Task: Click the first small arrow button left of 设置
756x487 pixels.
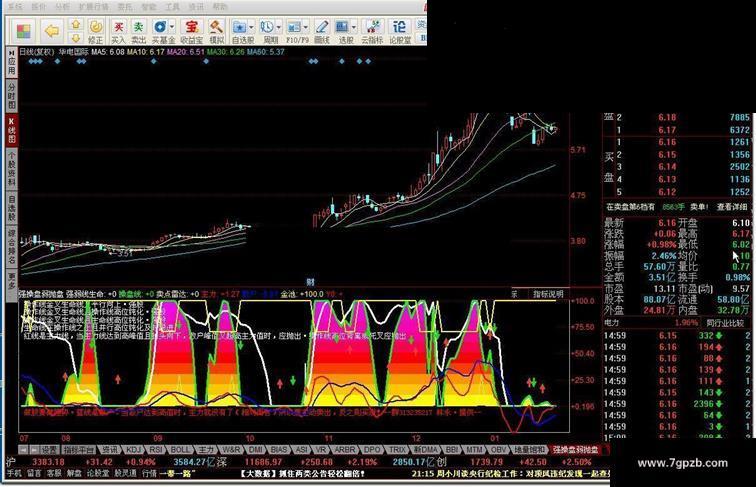Action: pyautogui.click(x=23, y=449)
